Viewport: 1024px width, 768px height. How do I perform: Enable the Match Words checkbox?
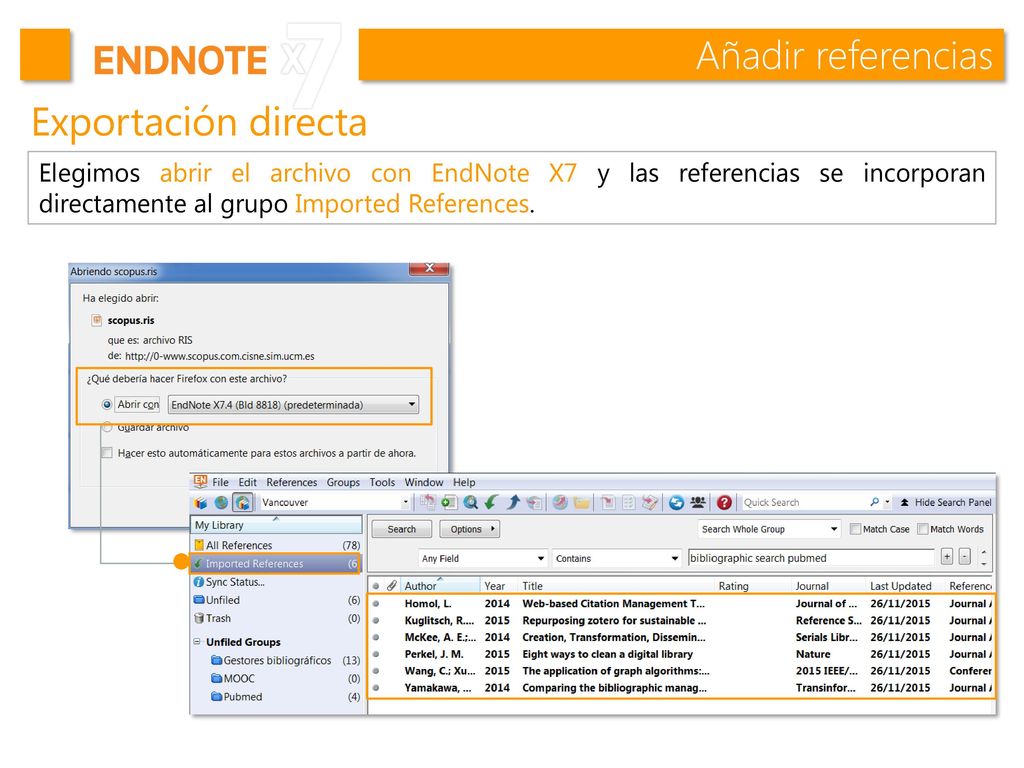pos(923,529)
